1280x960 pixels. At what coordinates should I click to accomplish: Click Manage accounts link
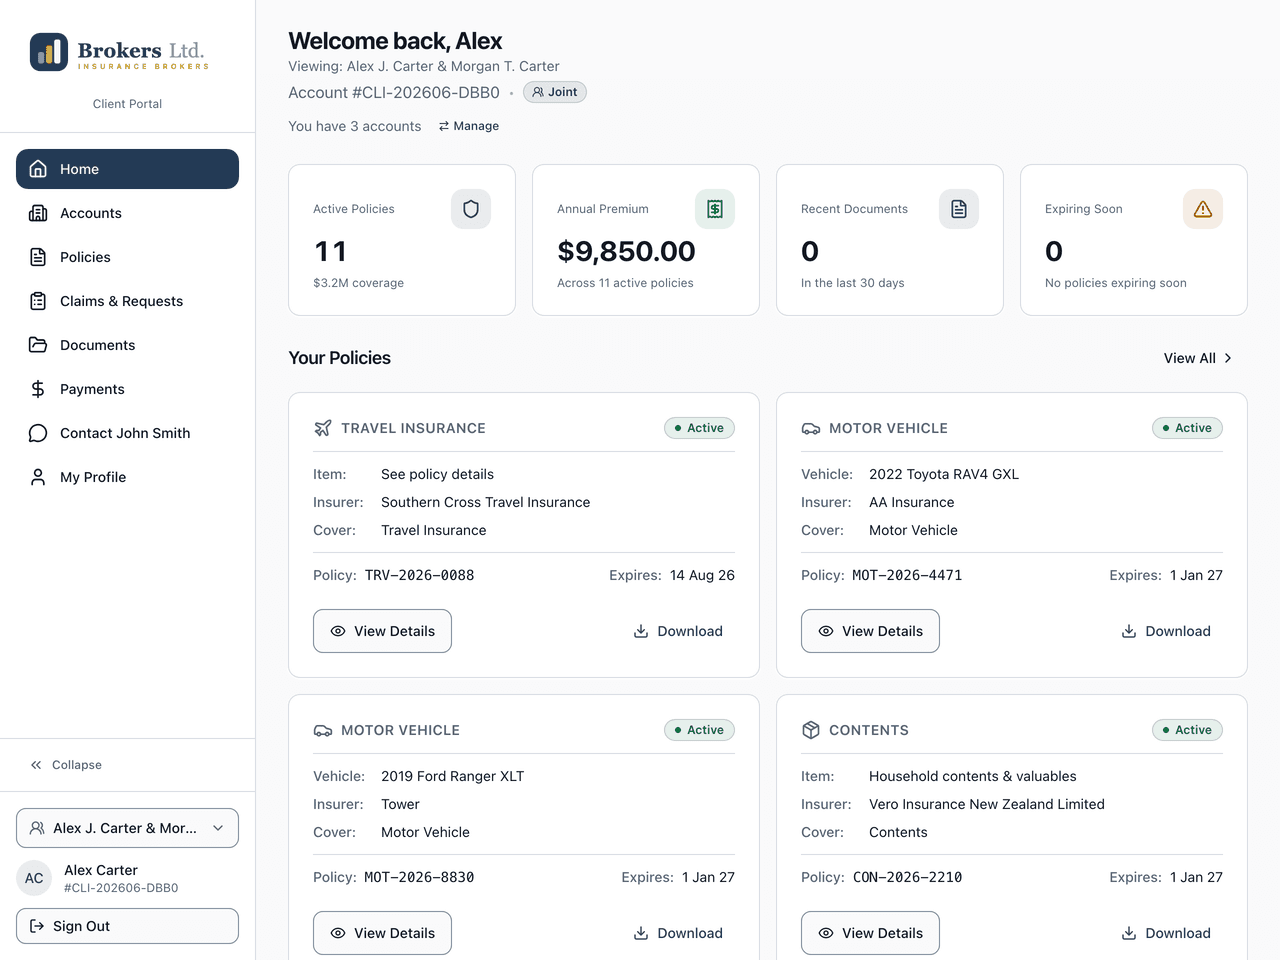[468, 126]
